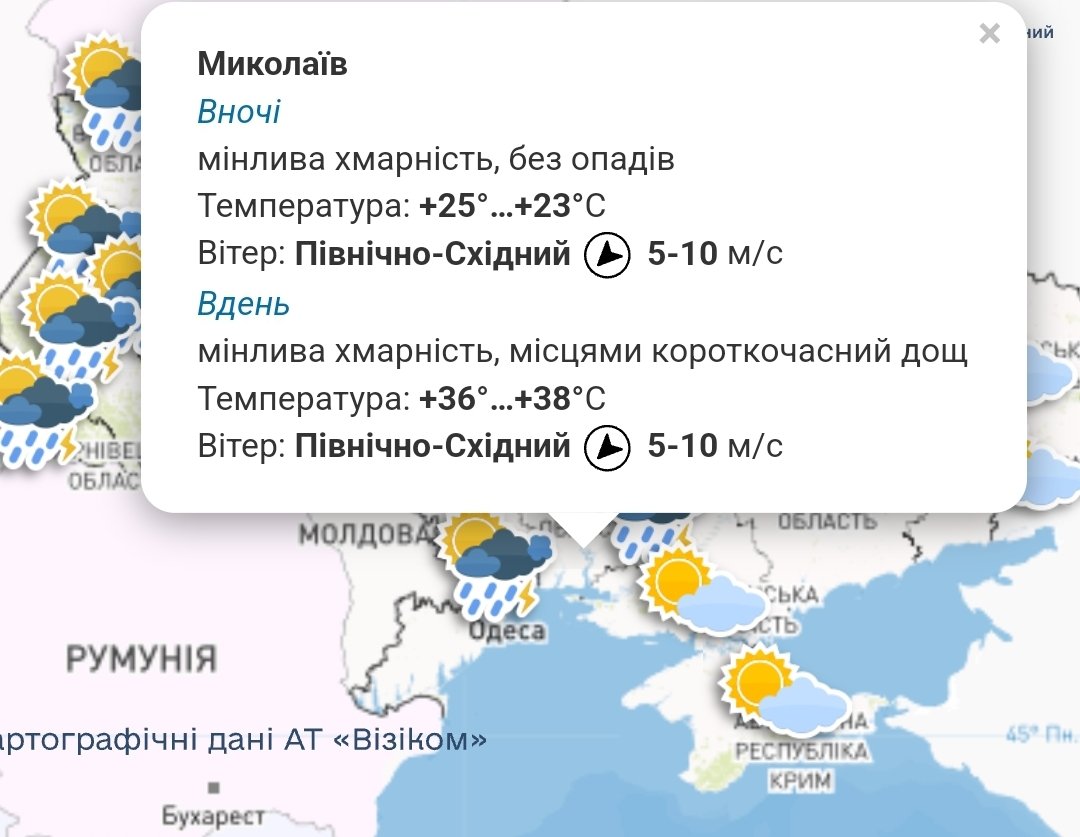This screenshot has height=837, width=1080.
Task: Click the Вночі forecast heading
Action: point(239,112)
